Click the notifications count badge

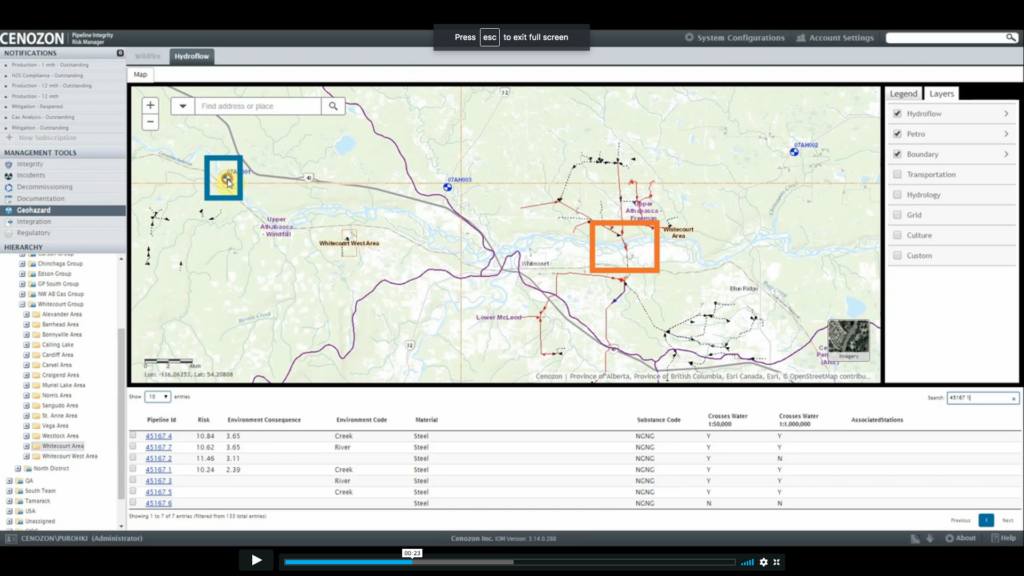(x=120, y=53)
